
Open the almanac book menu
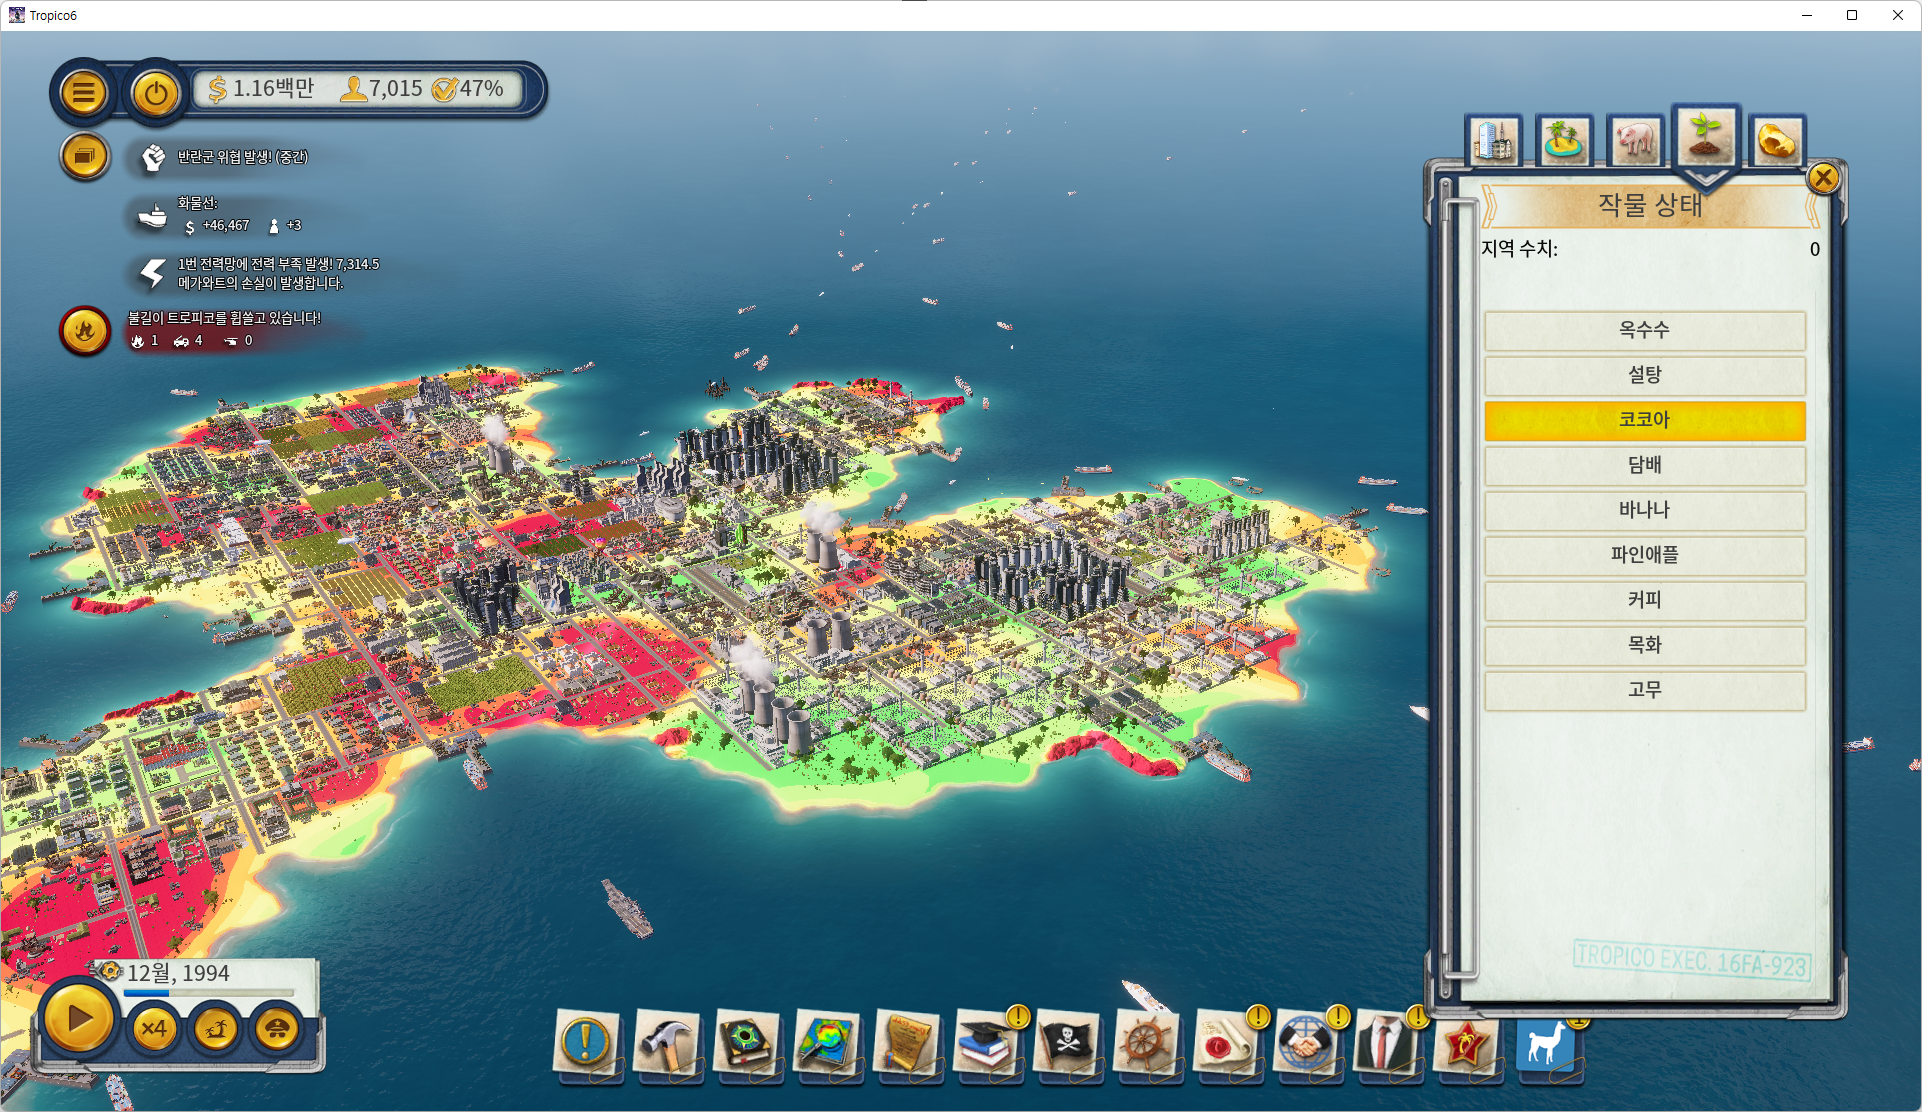[746, 1042]
